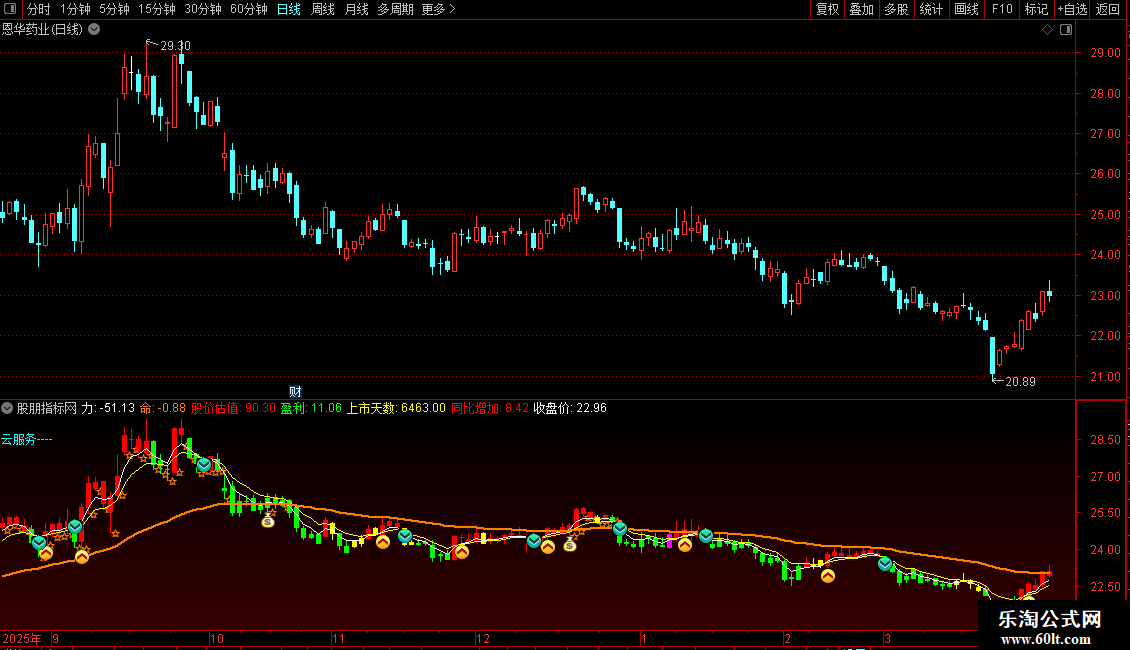Screen dimensions: 1130x650
Task: Click 云服务---- label
Action: click(27, 439)
